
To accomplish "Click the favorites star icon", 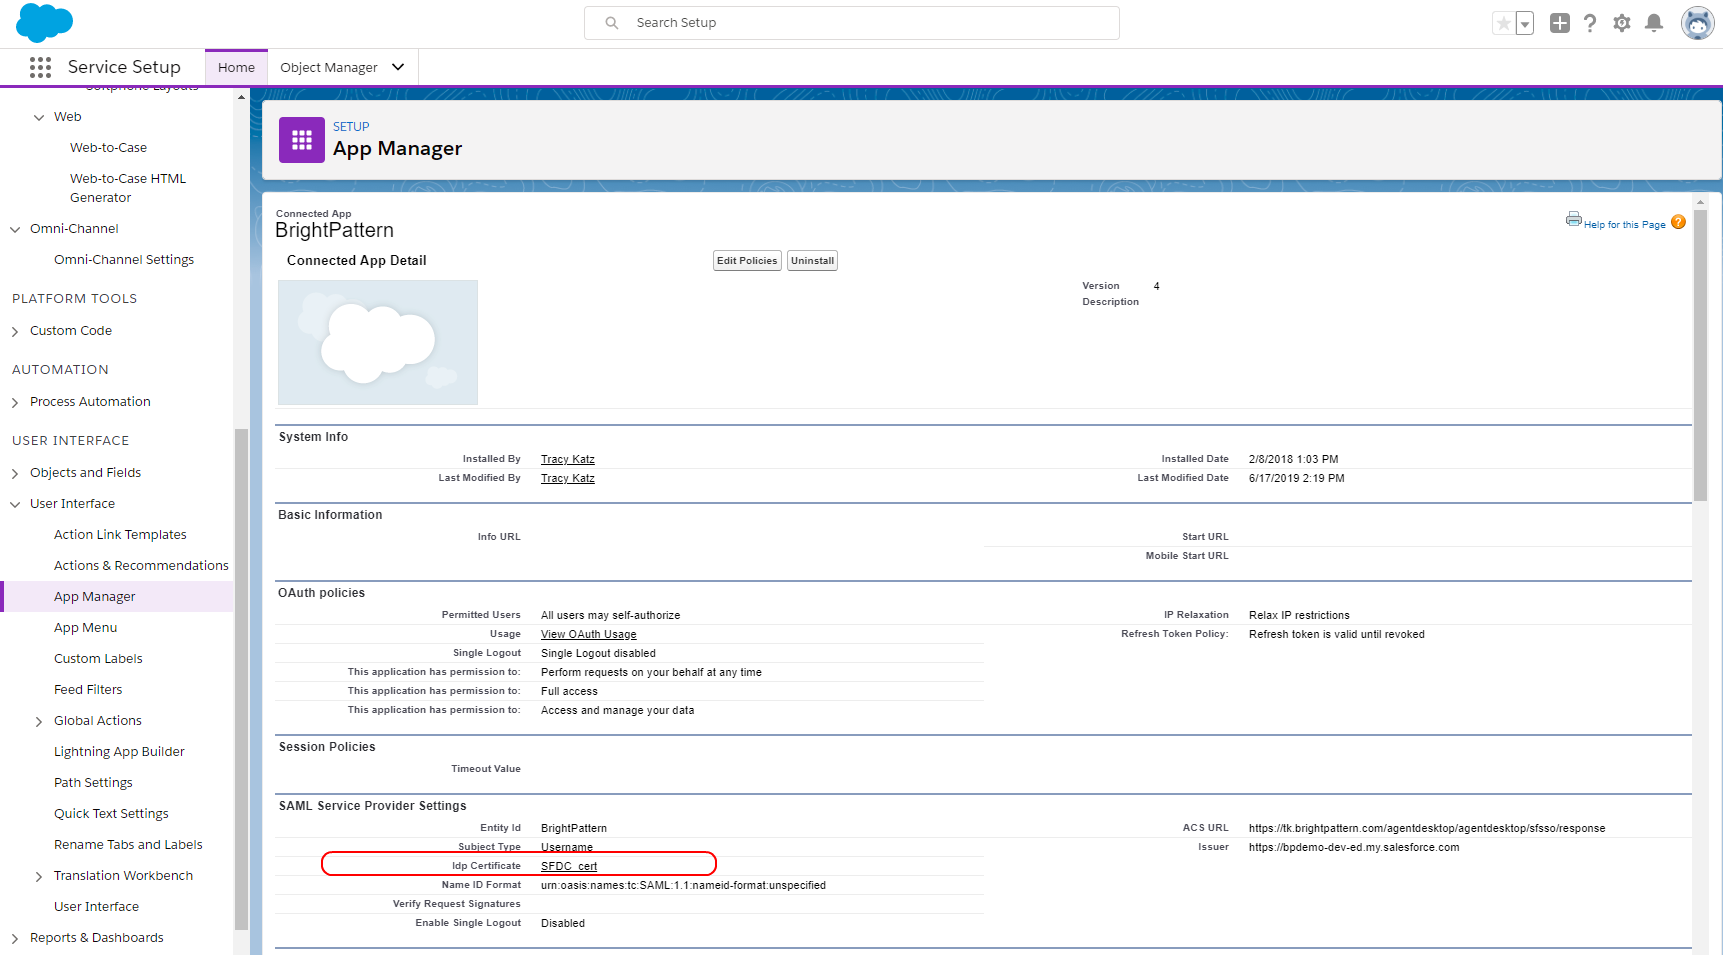I will point(1503,23).
